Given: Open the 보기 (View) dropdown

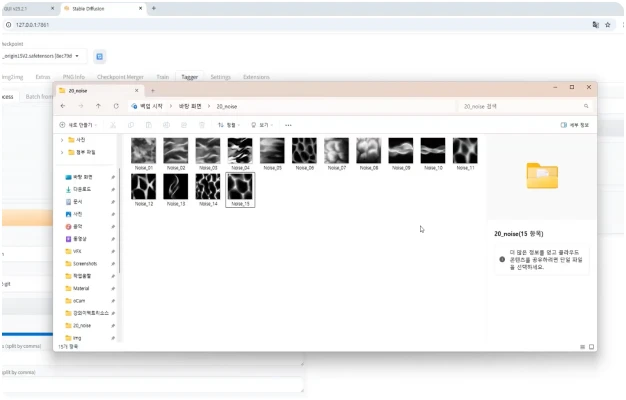Looking at the screenshot, I should [261, 125].
